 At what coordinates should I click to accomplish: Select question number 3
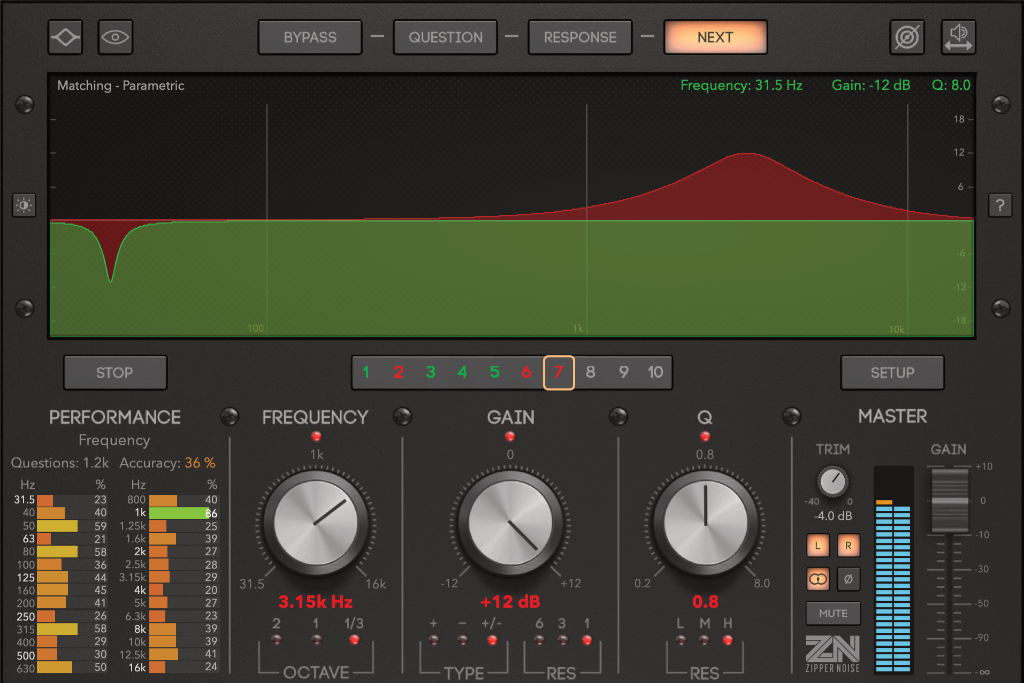tap(430, 372)
